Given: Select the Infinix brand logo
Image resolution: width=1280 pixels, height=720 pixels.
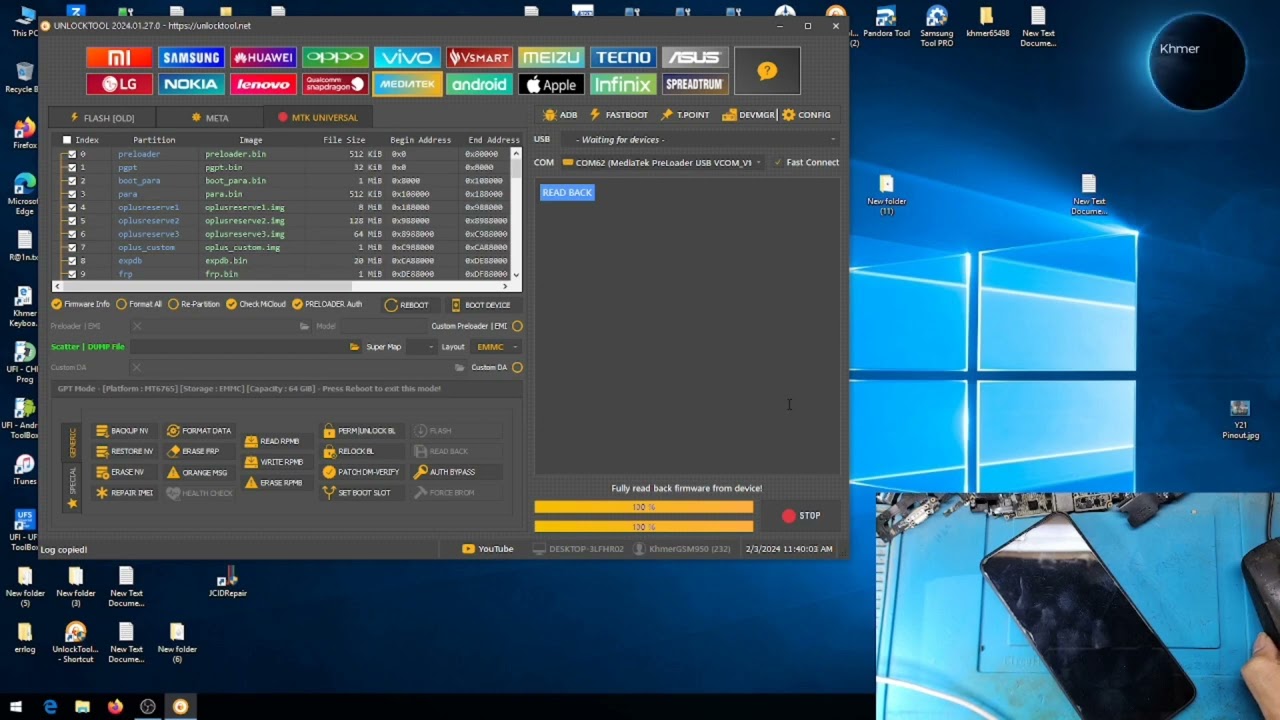Looking at the screenshot, I should pyautogui.click(x=623, y=84).
